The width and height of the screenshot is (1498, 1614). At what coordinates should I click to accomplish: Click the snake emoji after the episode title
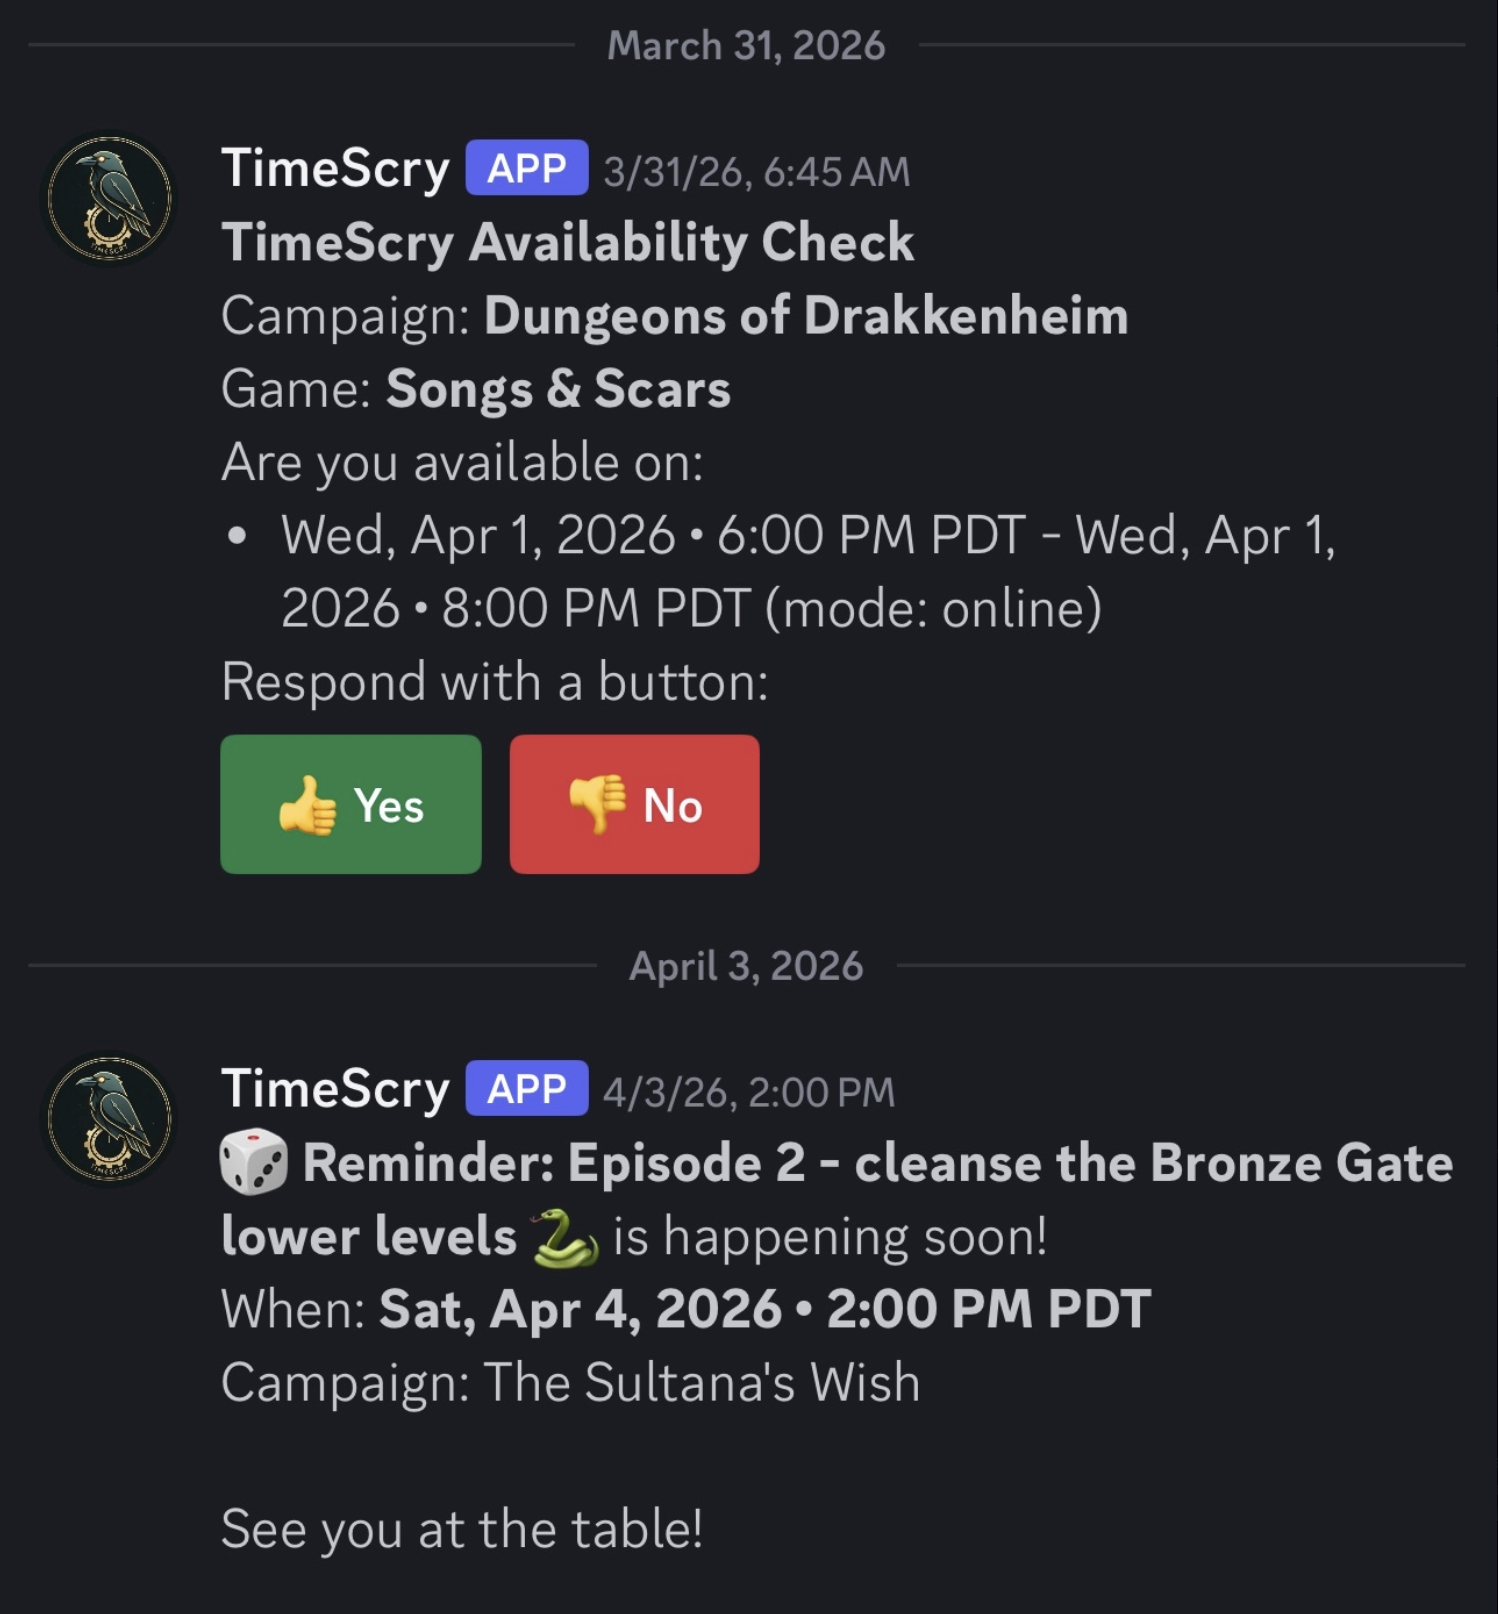(x=566, y=1236)
